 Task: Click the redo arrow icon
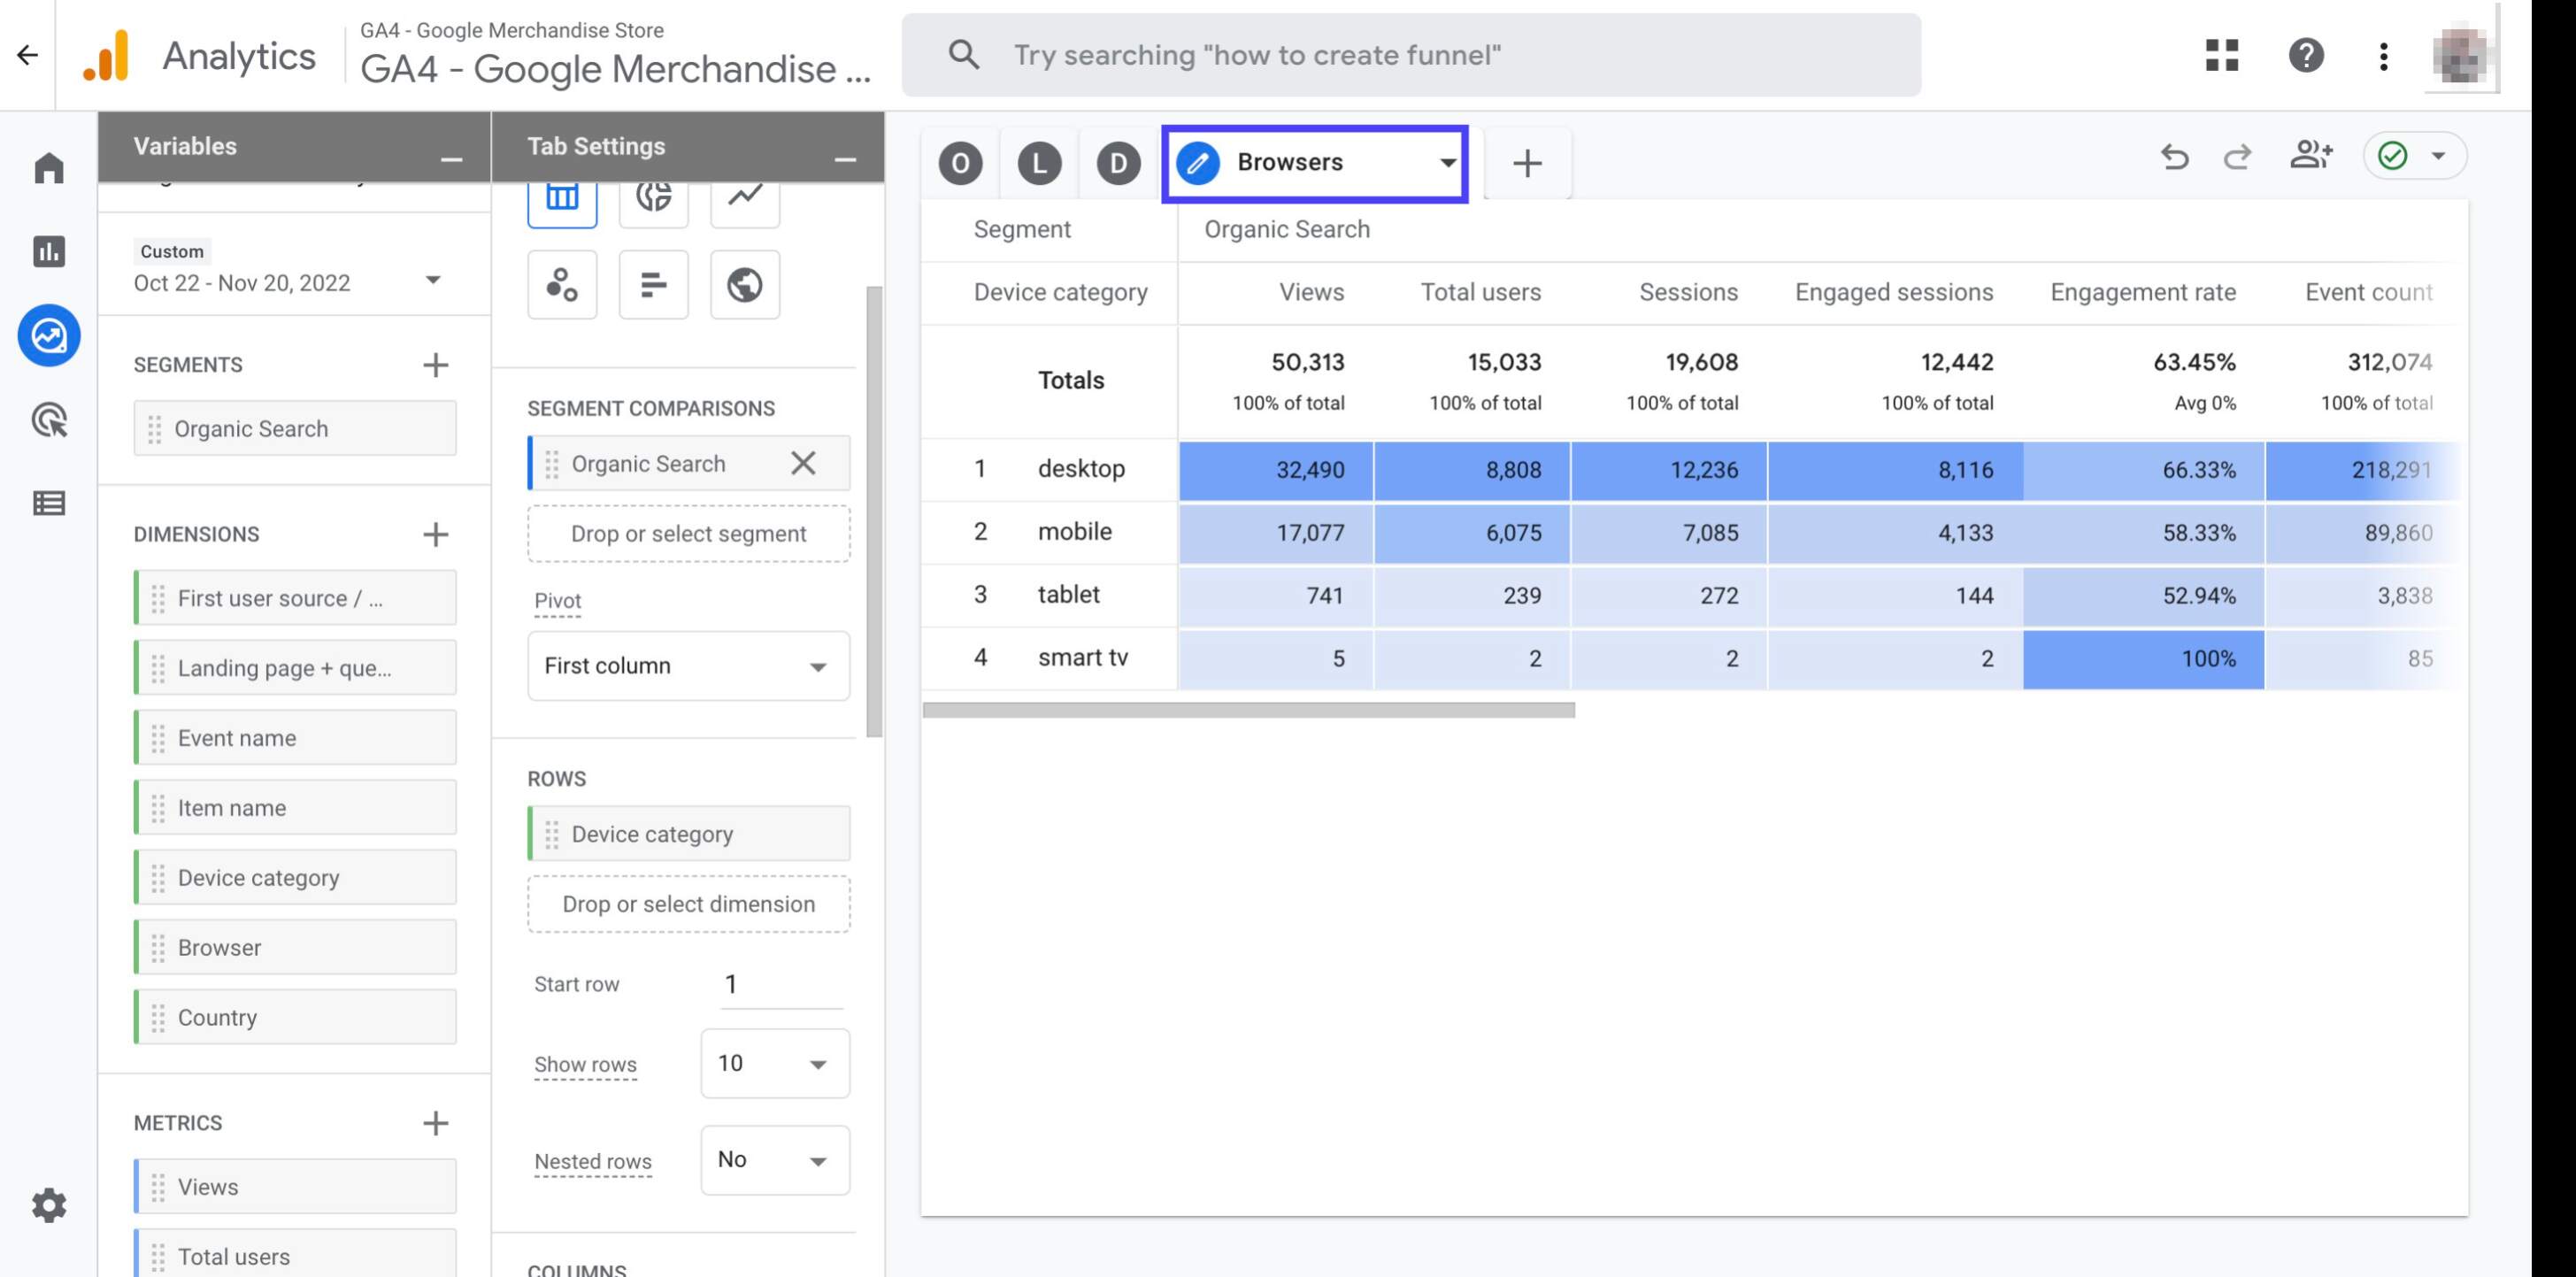(2238, 156)
